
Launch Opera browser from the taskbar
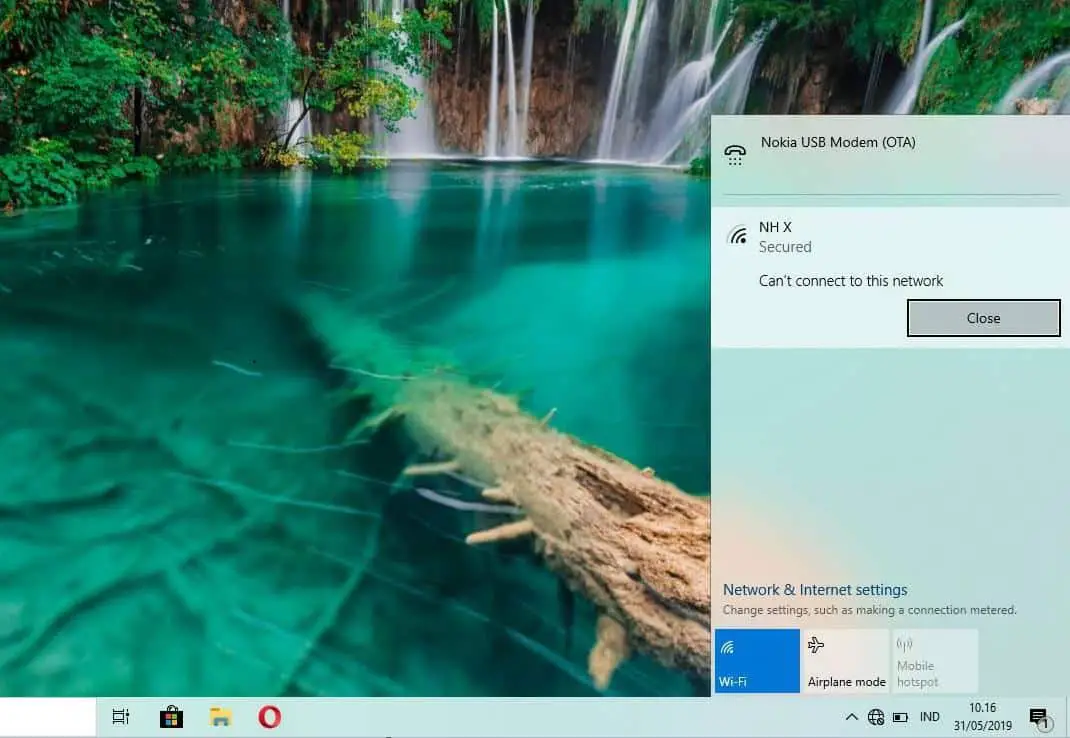click(270, 717)
